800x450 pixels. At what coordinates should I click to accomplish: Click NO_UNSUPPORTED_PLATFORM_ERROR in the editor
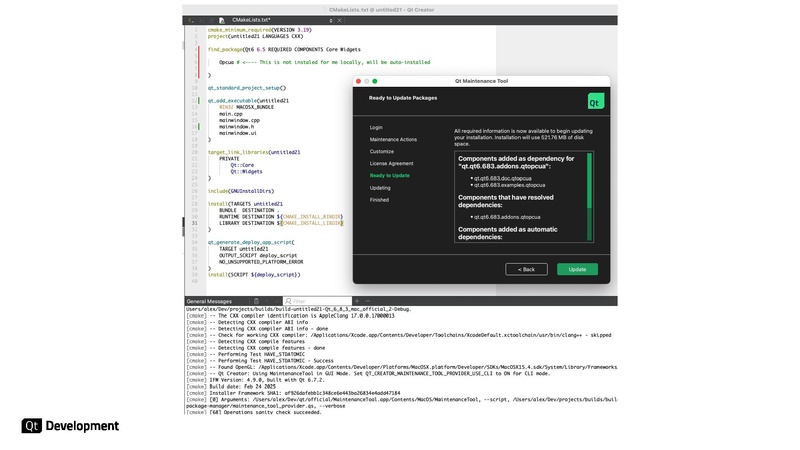(261, 262)
